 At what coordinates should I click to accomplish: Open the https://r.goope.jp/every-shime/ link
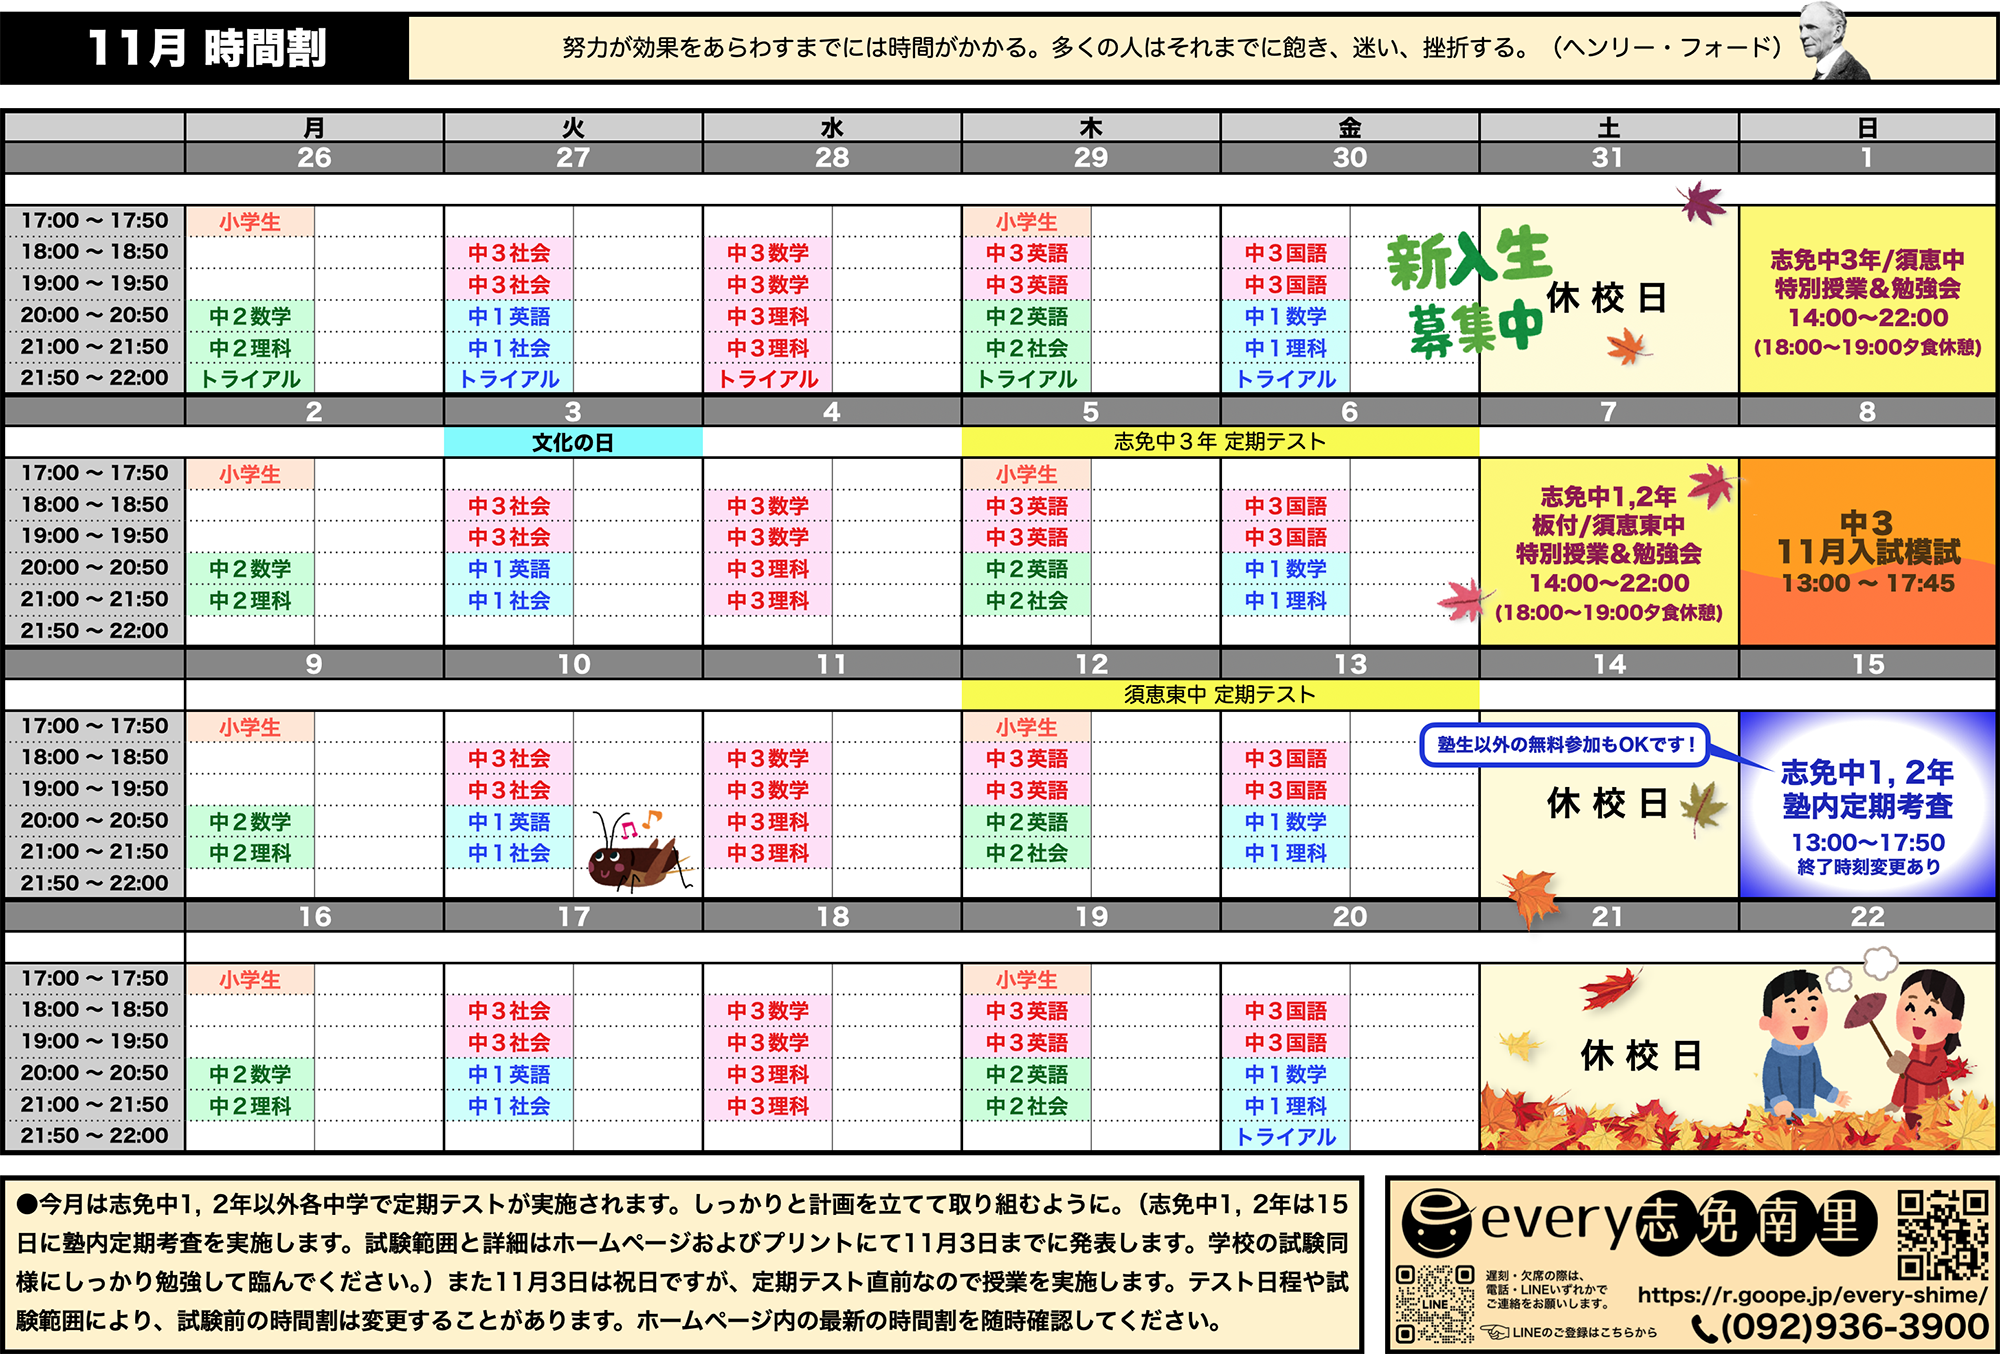(1812, 1294)
